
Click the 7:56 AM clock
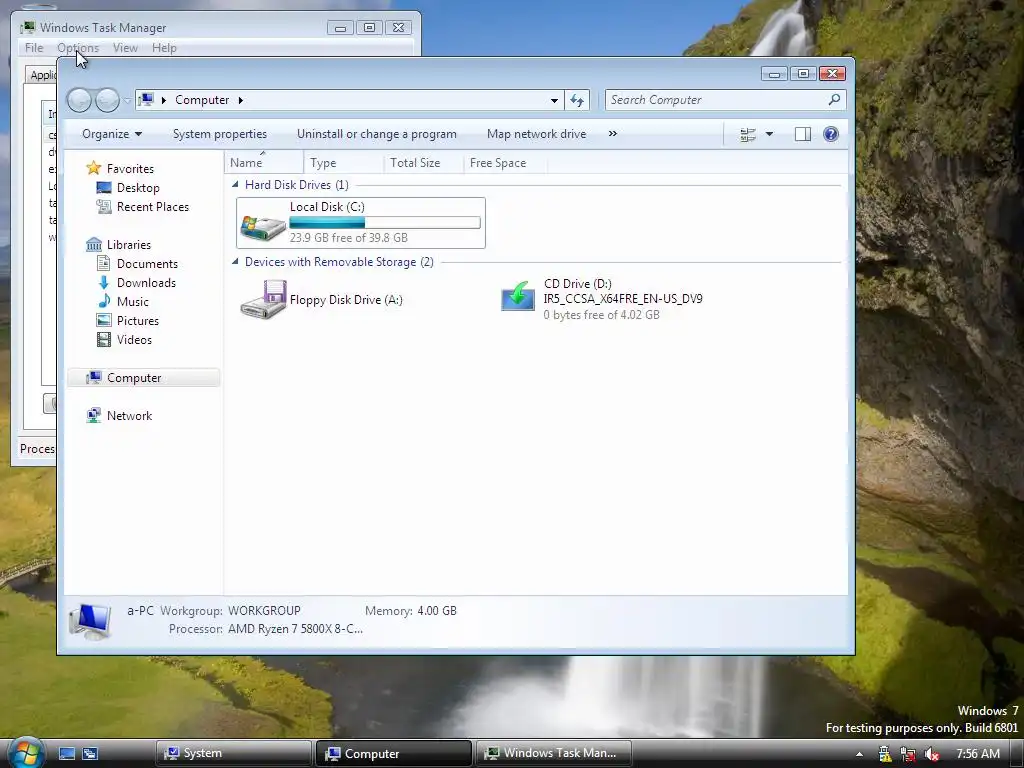pyautogui.click(x=978, y=754)
